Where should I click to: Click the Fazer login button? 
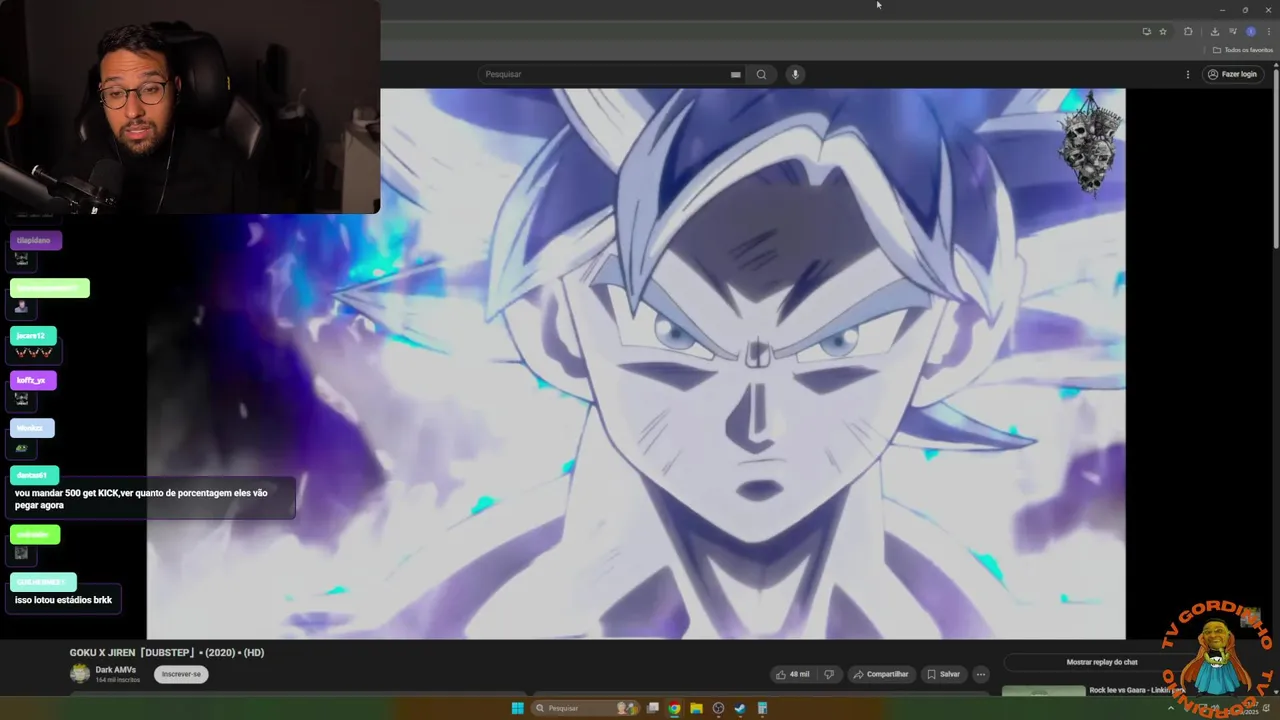click(1231, 74)
